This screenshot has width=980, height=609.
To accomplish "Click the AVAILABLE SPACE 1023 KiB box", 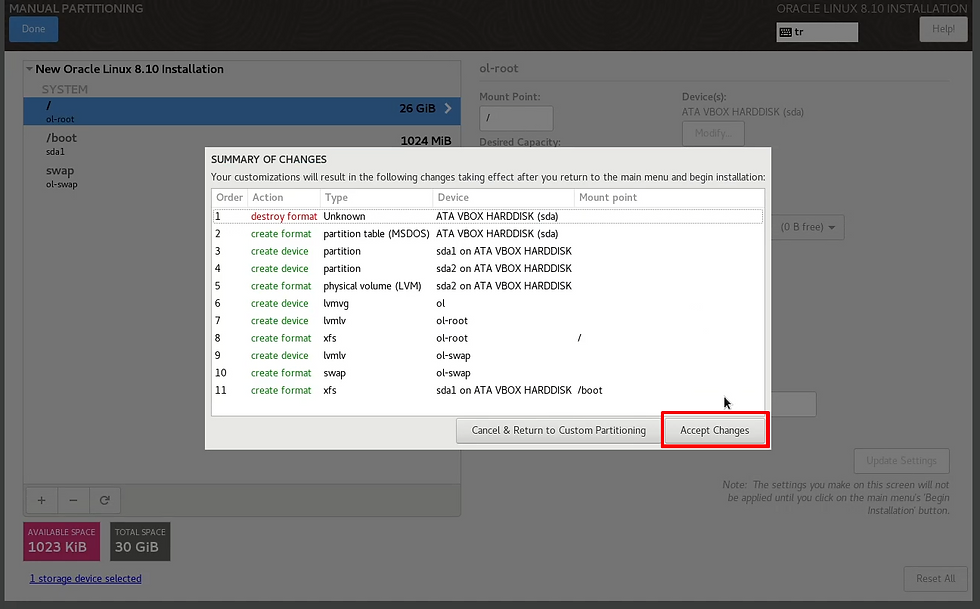I will [x=61, y=541].
